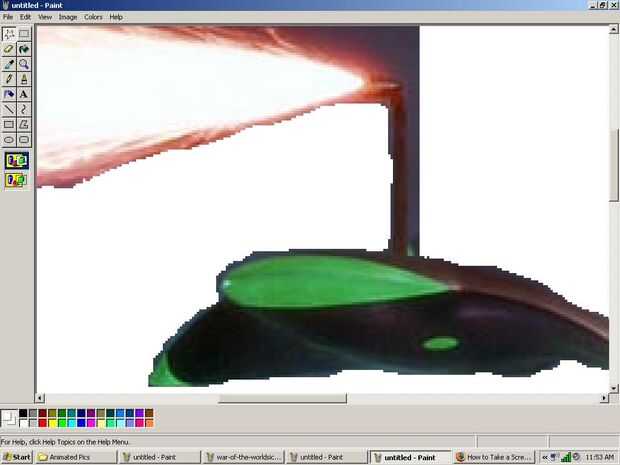Pick magenta from the color palette
The width and height of the screenshot is (620, 465).
(x=91, y=423)
